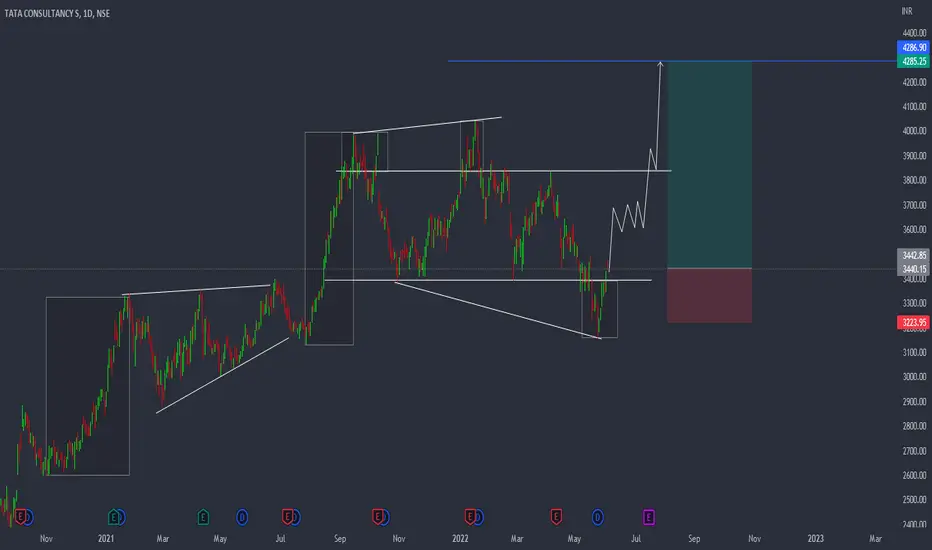932x550 pixels.
Task: Open the red earnings E marker at 2022
Action: 470,517
